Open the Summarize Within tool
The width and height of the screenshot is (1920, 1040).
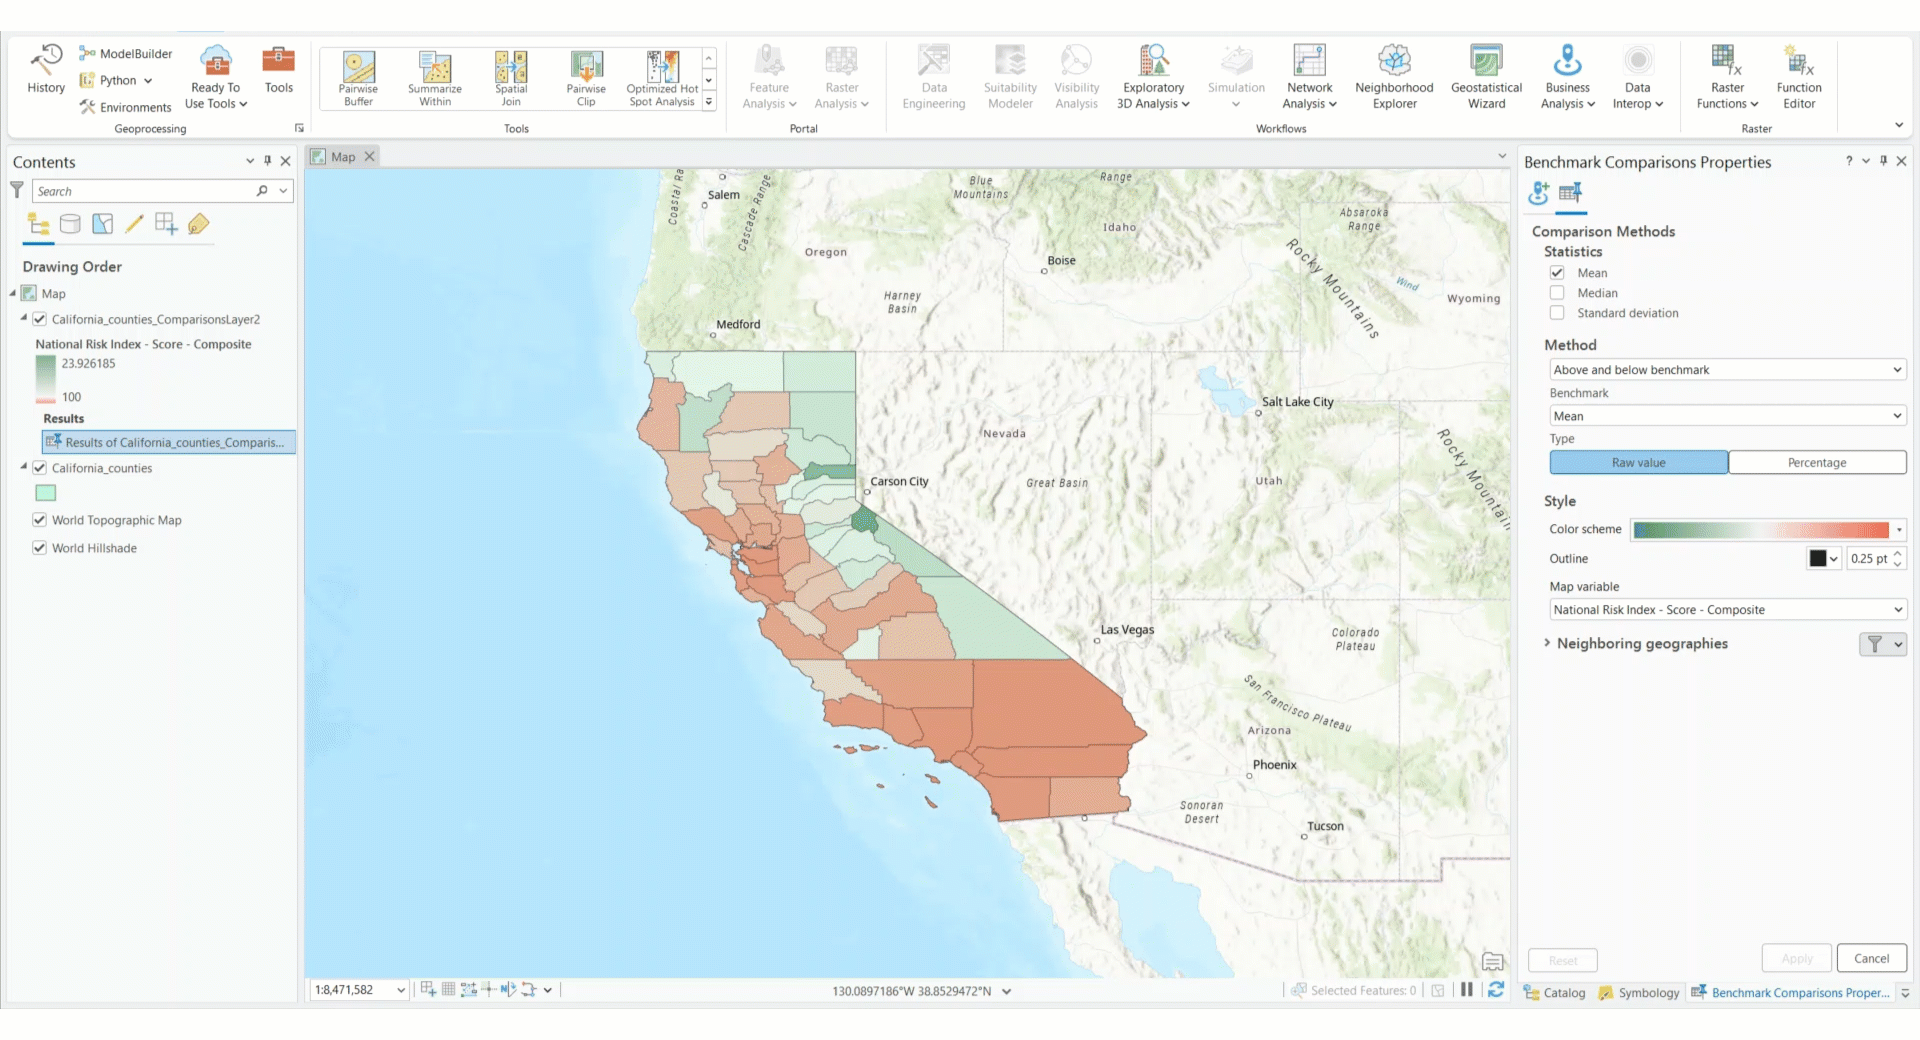(435, 78)
